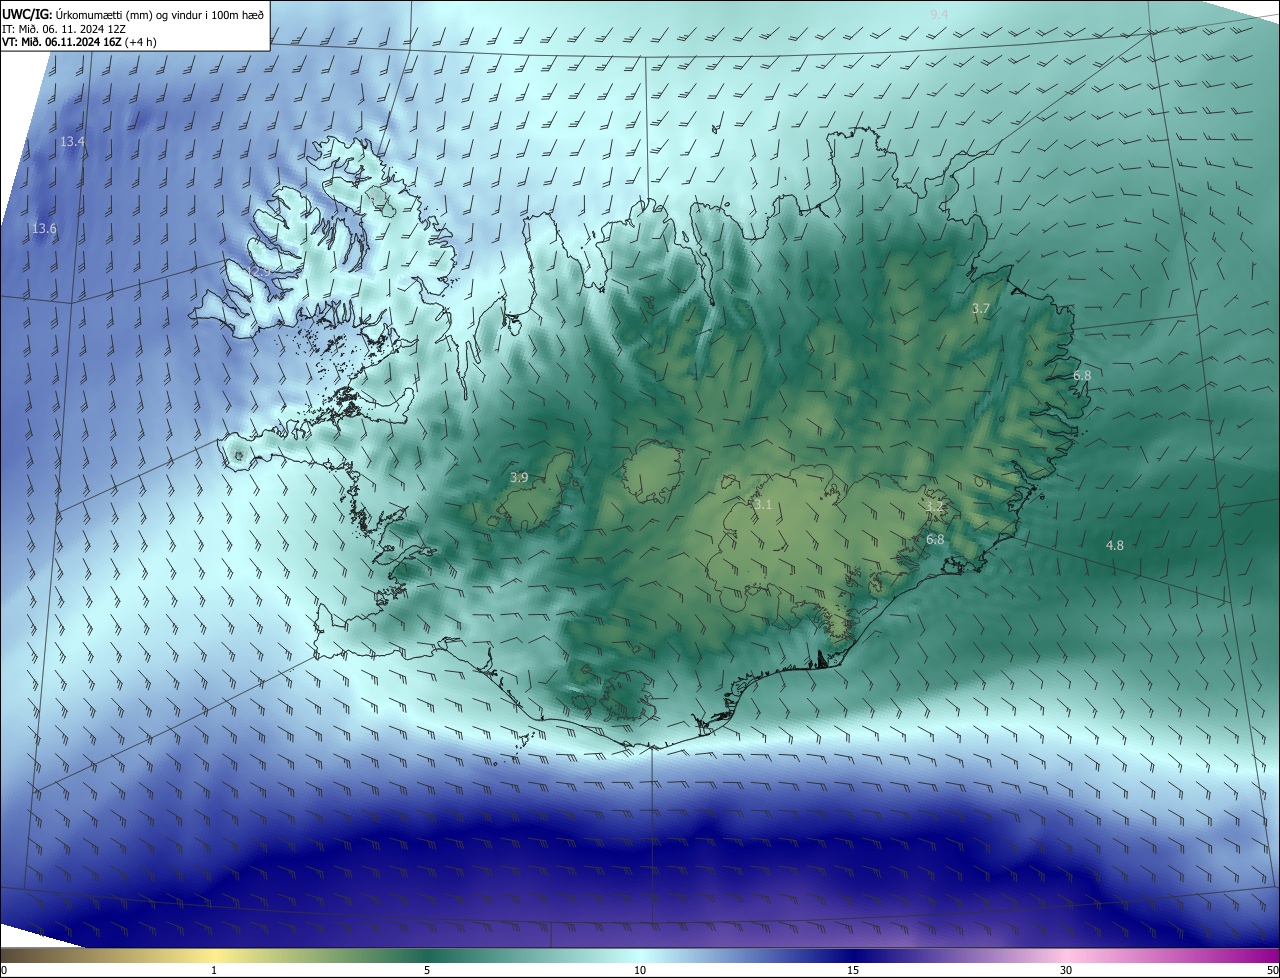Image resolution: width=1280 pixels, height=978 pixels.
Task: Click the 9.4 value label on the map
Action: (x=939, y=14)
